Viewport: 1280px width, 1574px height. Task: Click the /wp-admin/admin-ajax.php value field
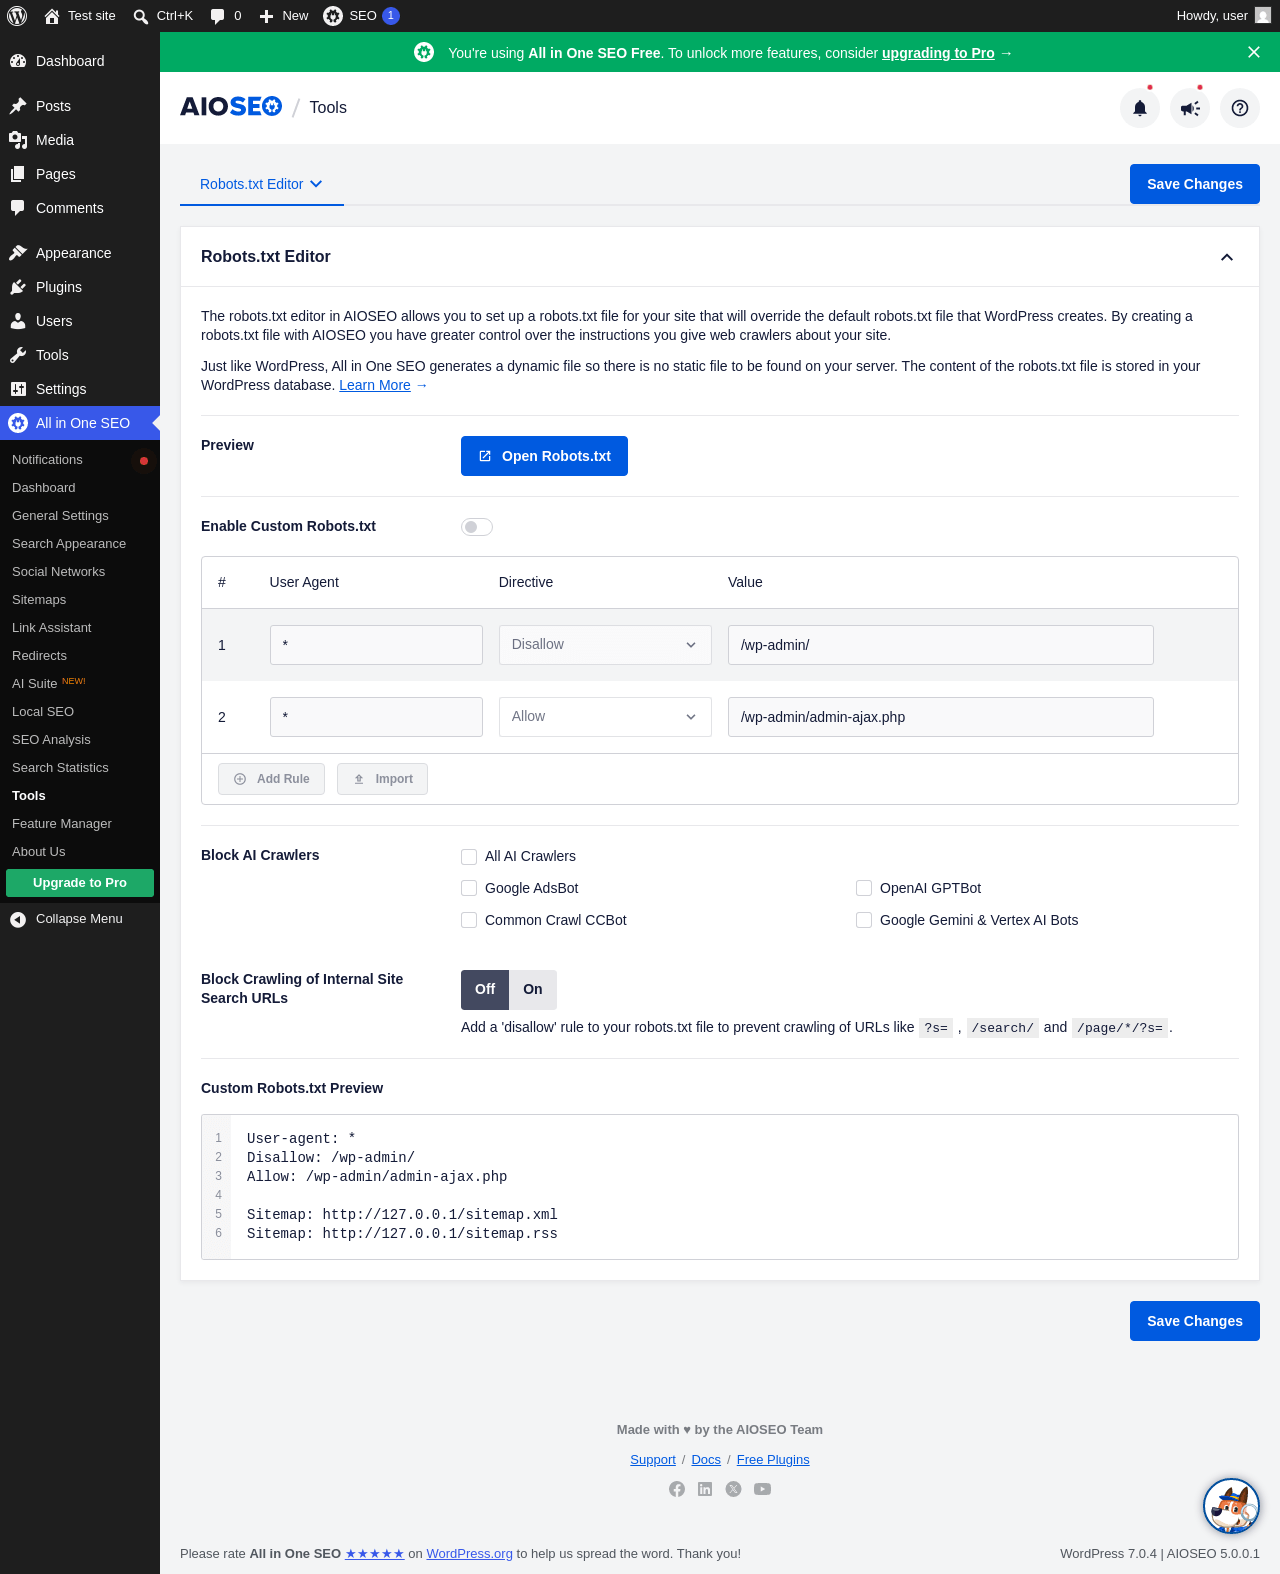click(941, 717)
